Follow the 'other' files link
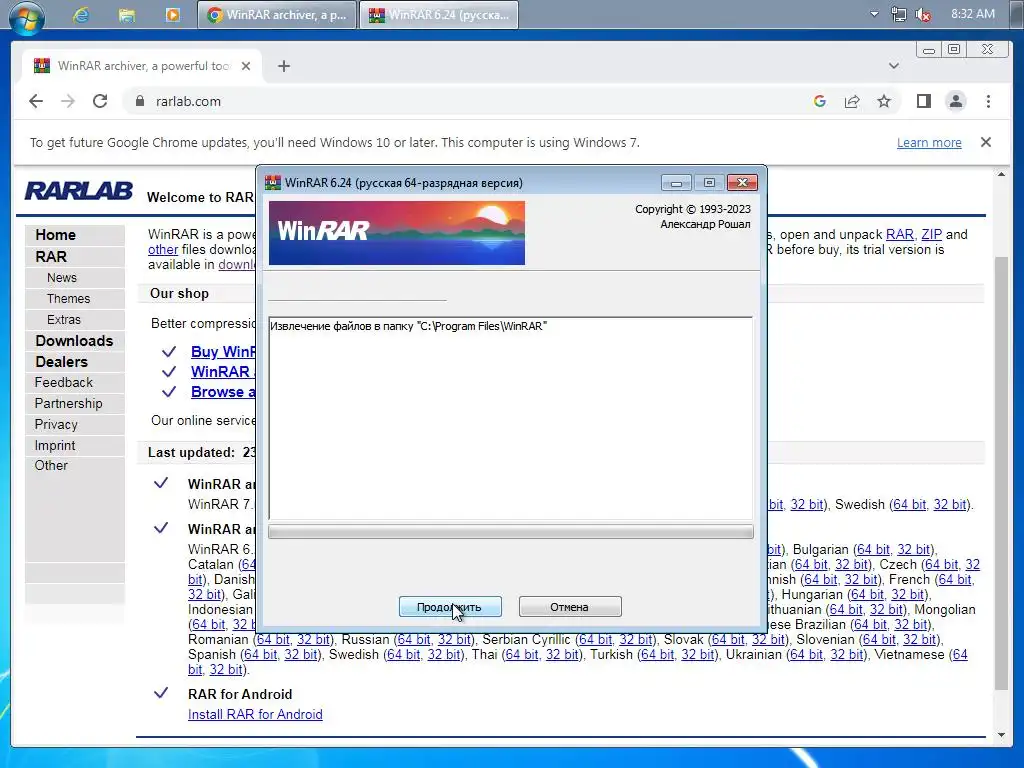 click(x=163, y=249)
